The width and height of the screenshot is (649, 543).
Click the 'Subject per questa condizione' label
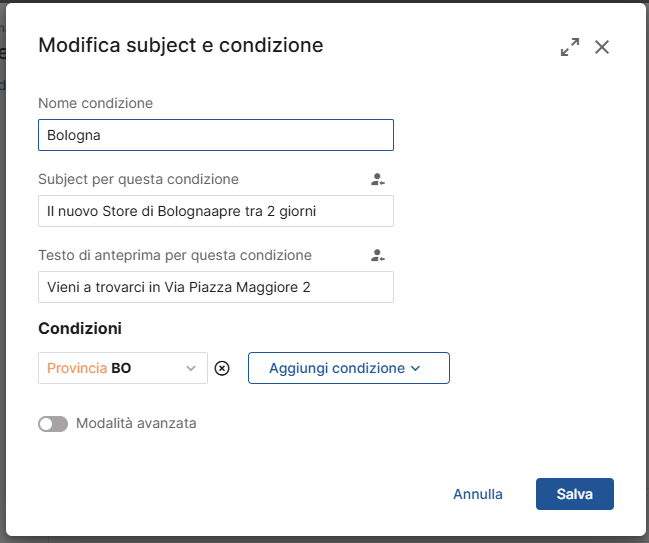pyautogui.click(x=138, y=180)
